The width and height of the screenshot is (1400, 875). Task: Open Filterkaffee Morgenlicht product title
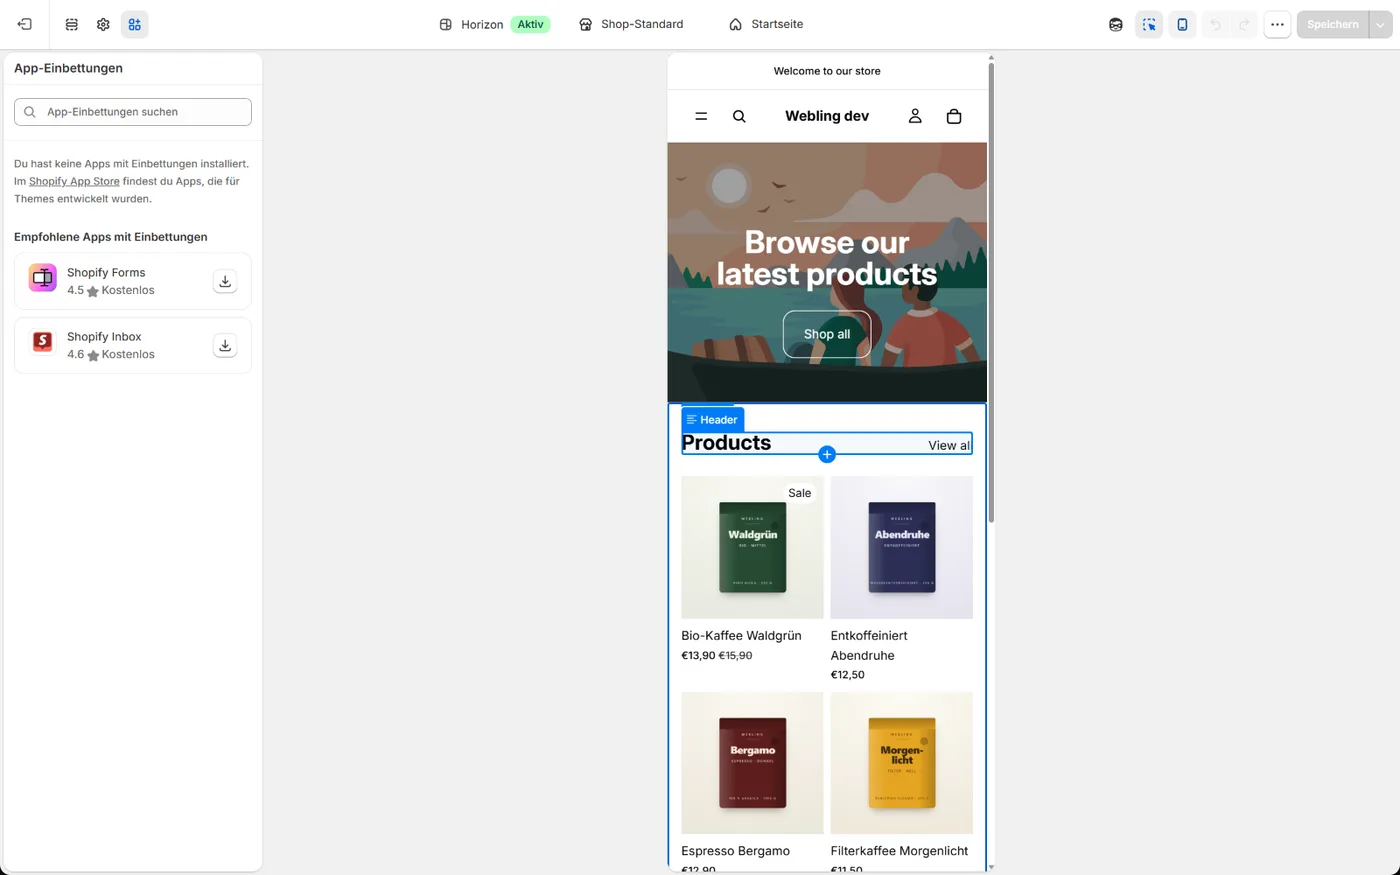pos(899,851)
